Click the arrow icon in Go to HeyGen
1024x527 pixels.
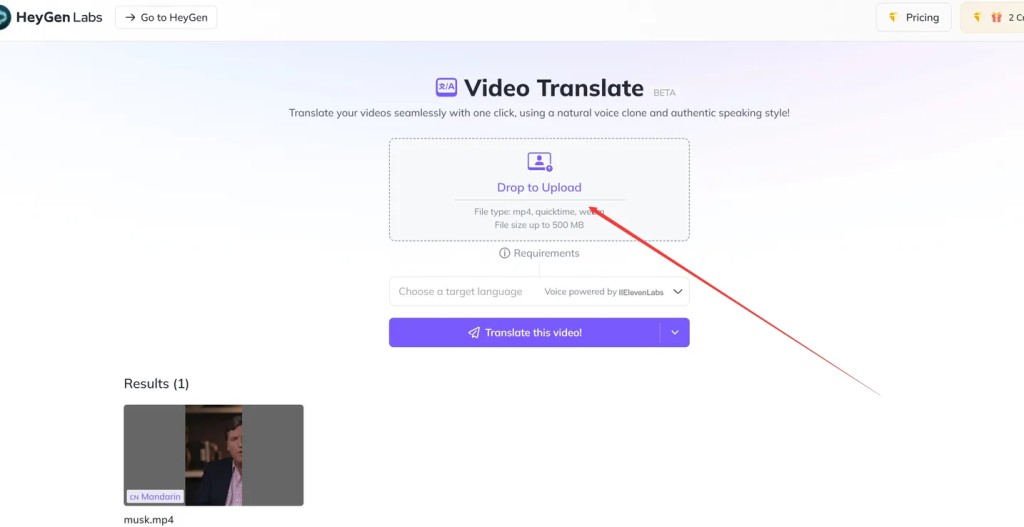click(130, 18)
